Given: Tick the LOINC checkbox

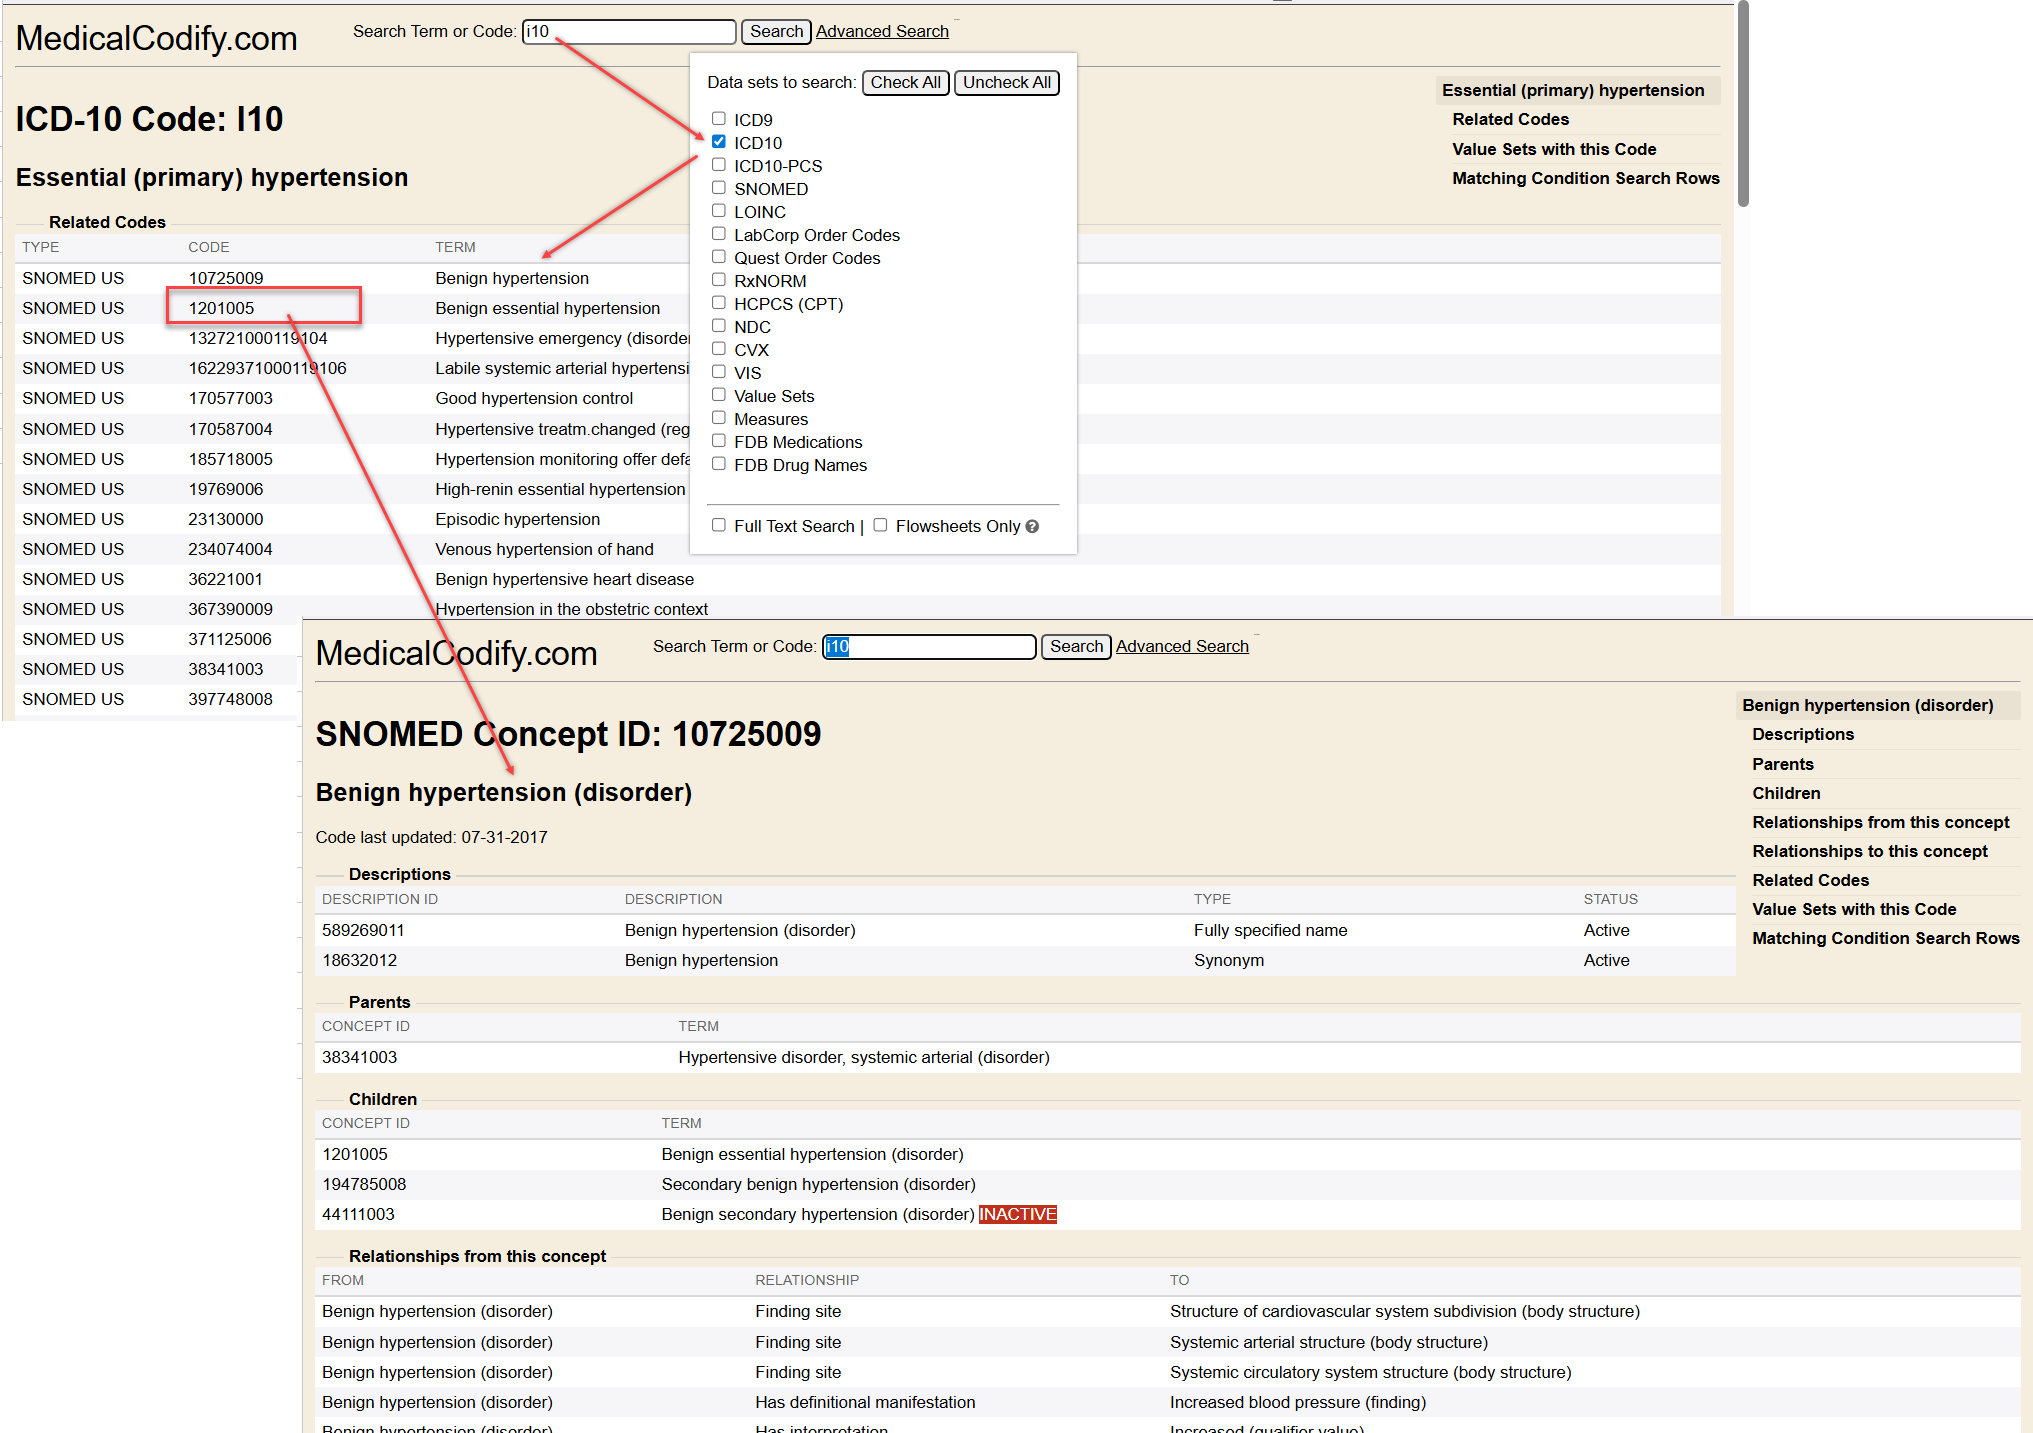Looking at the screenshot, I should pos(718,211).
